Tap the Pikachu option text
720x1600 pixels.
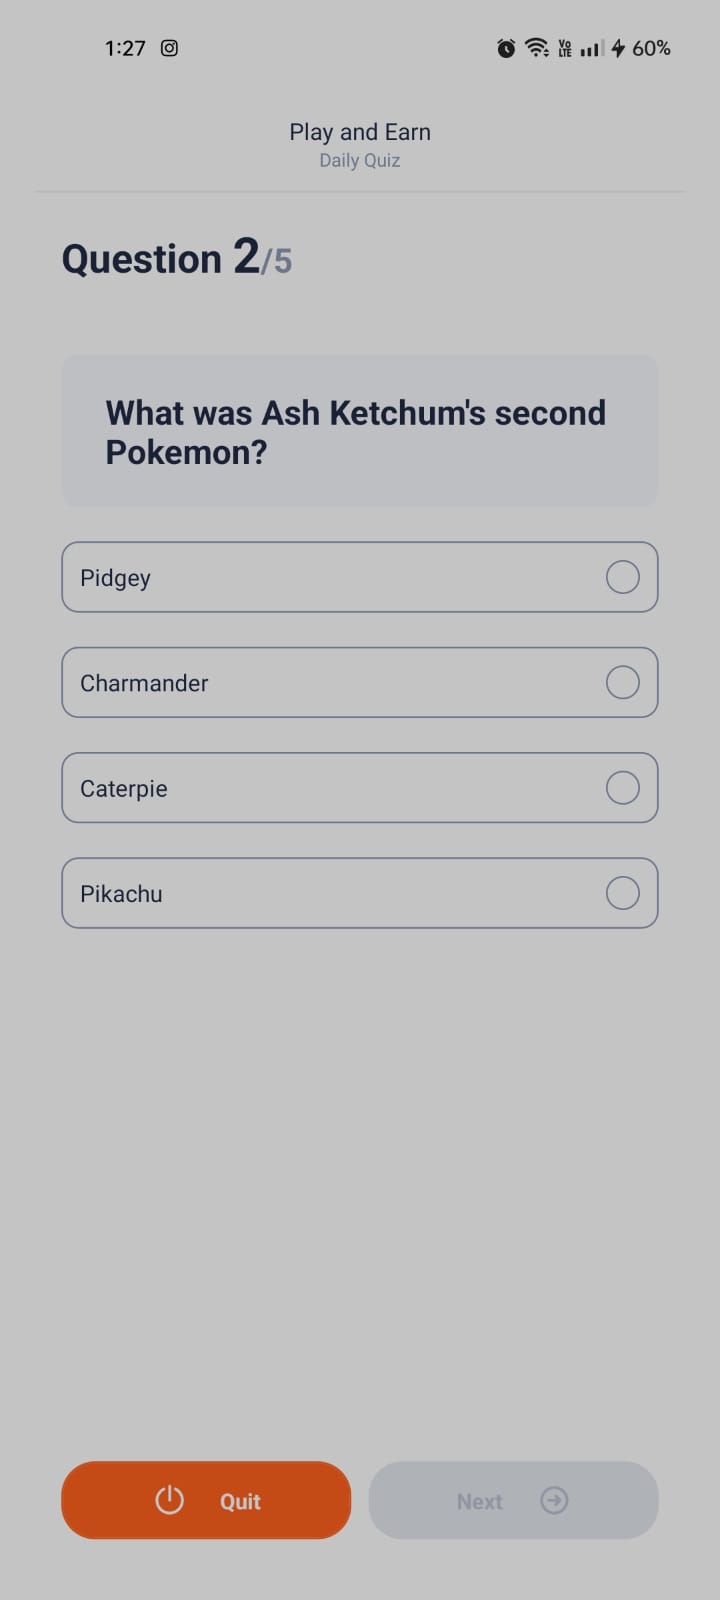coord(121,894)
